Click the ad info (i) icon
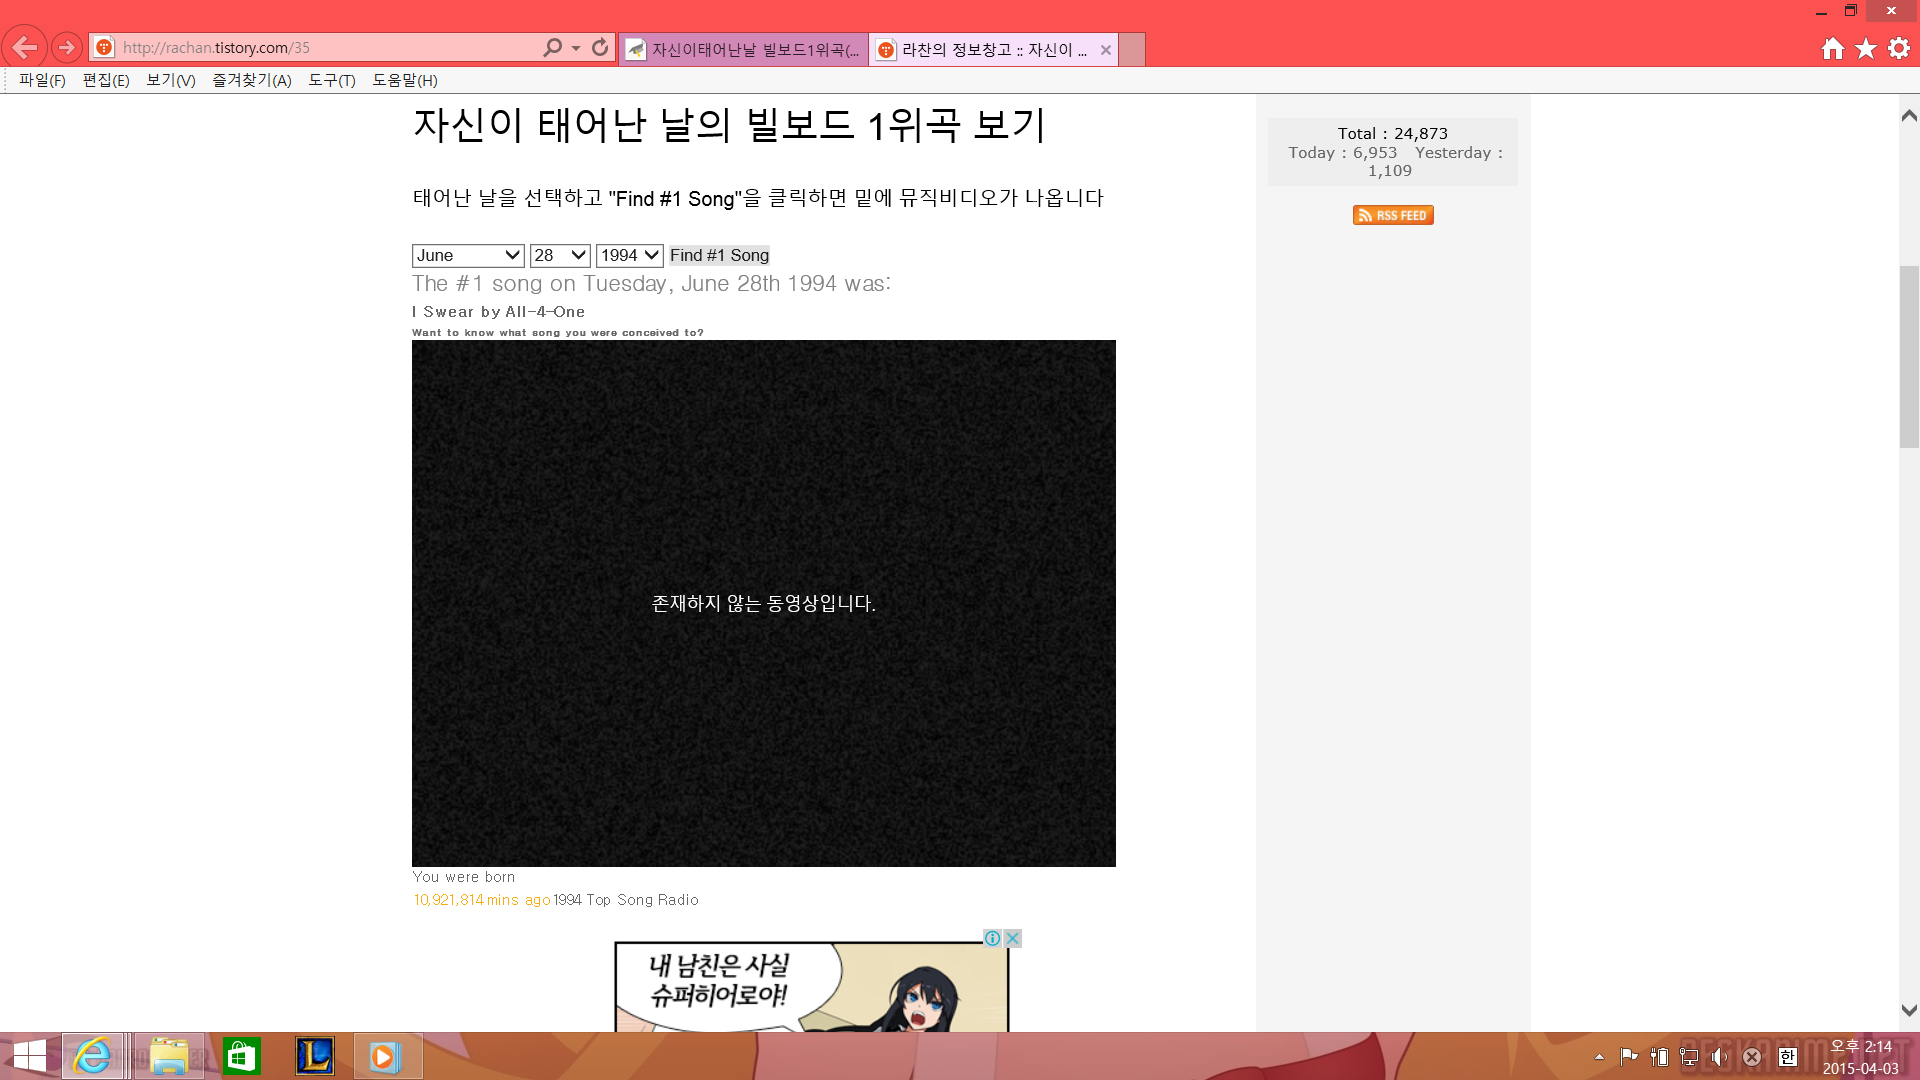 tap(992, 938)
